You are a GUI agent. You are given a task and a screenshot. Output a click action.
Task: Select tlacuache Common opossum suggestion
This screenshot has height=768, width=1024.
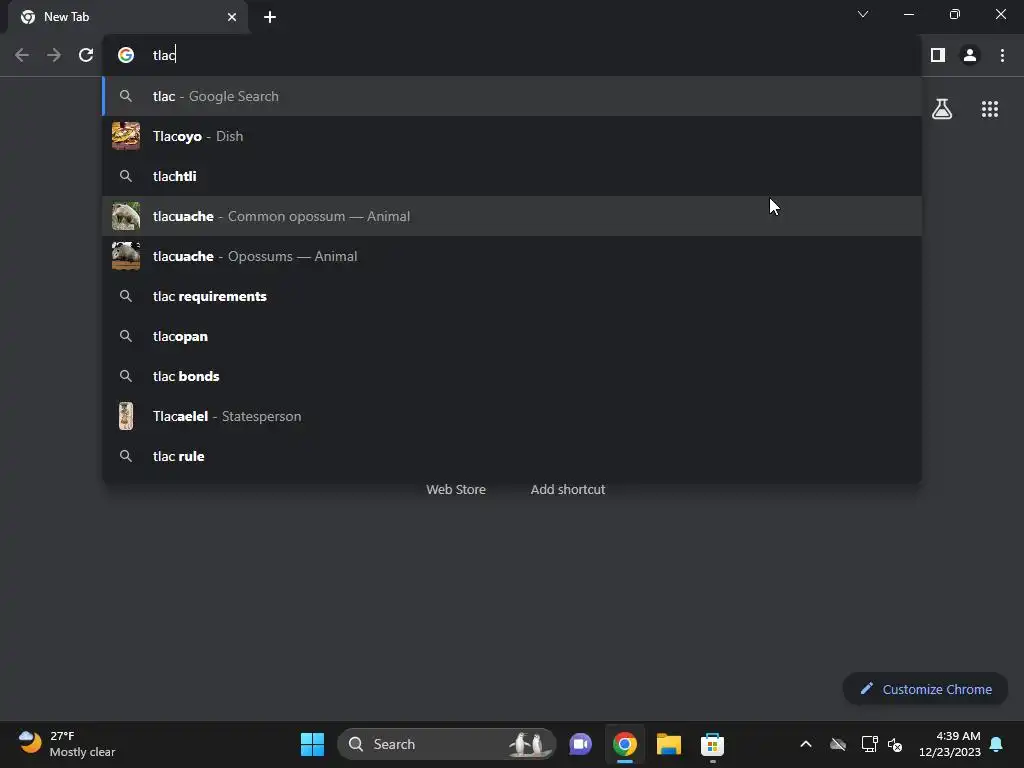click(512, 216)
